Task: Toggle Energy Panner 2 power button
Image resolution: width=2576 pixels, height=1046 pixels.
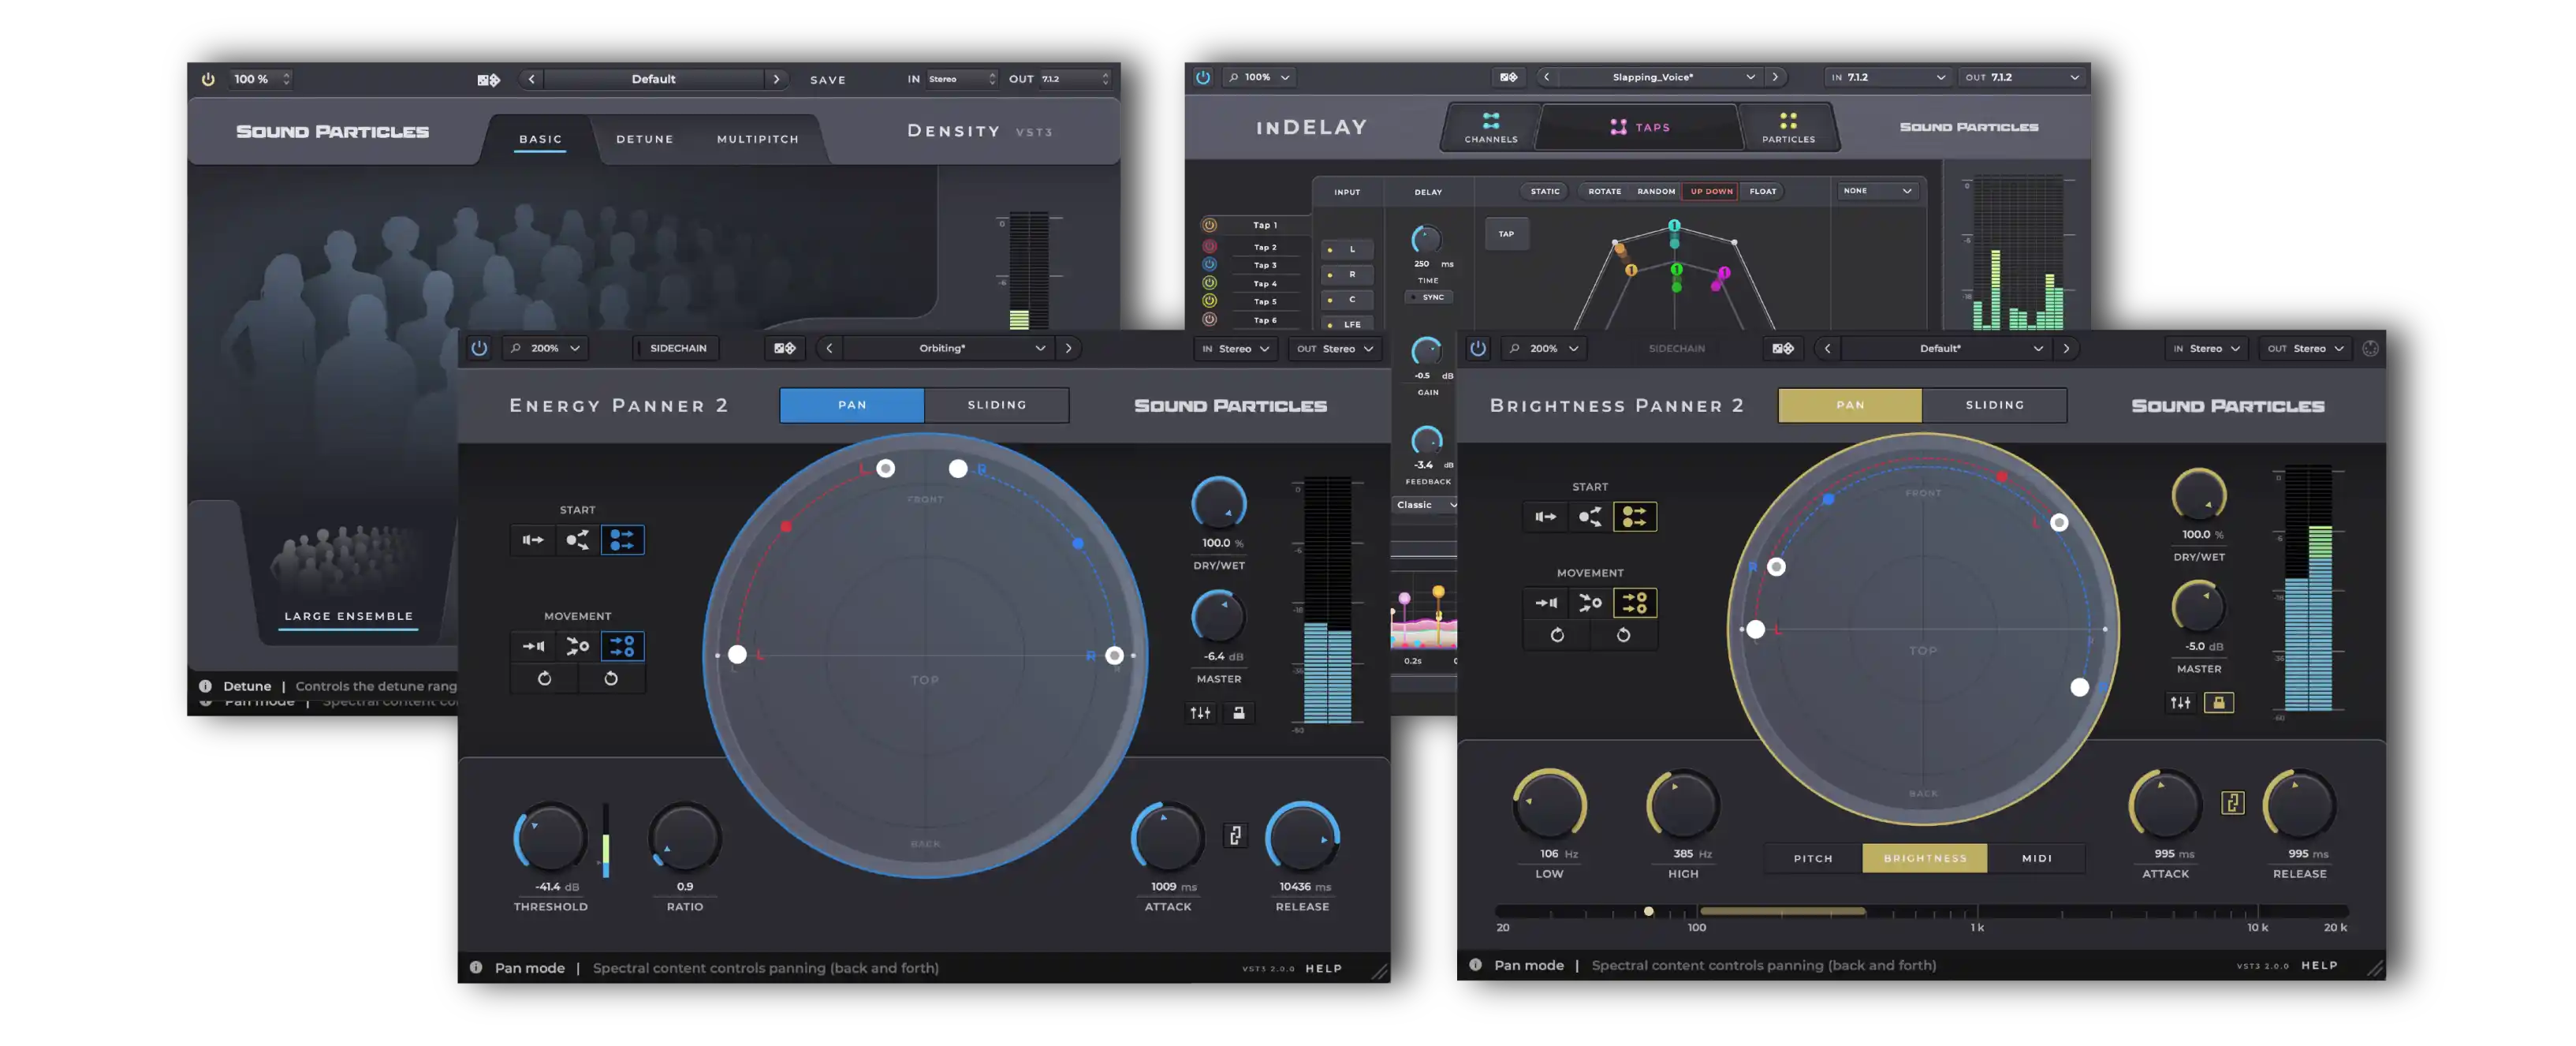Action: (x=479, y=348)
